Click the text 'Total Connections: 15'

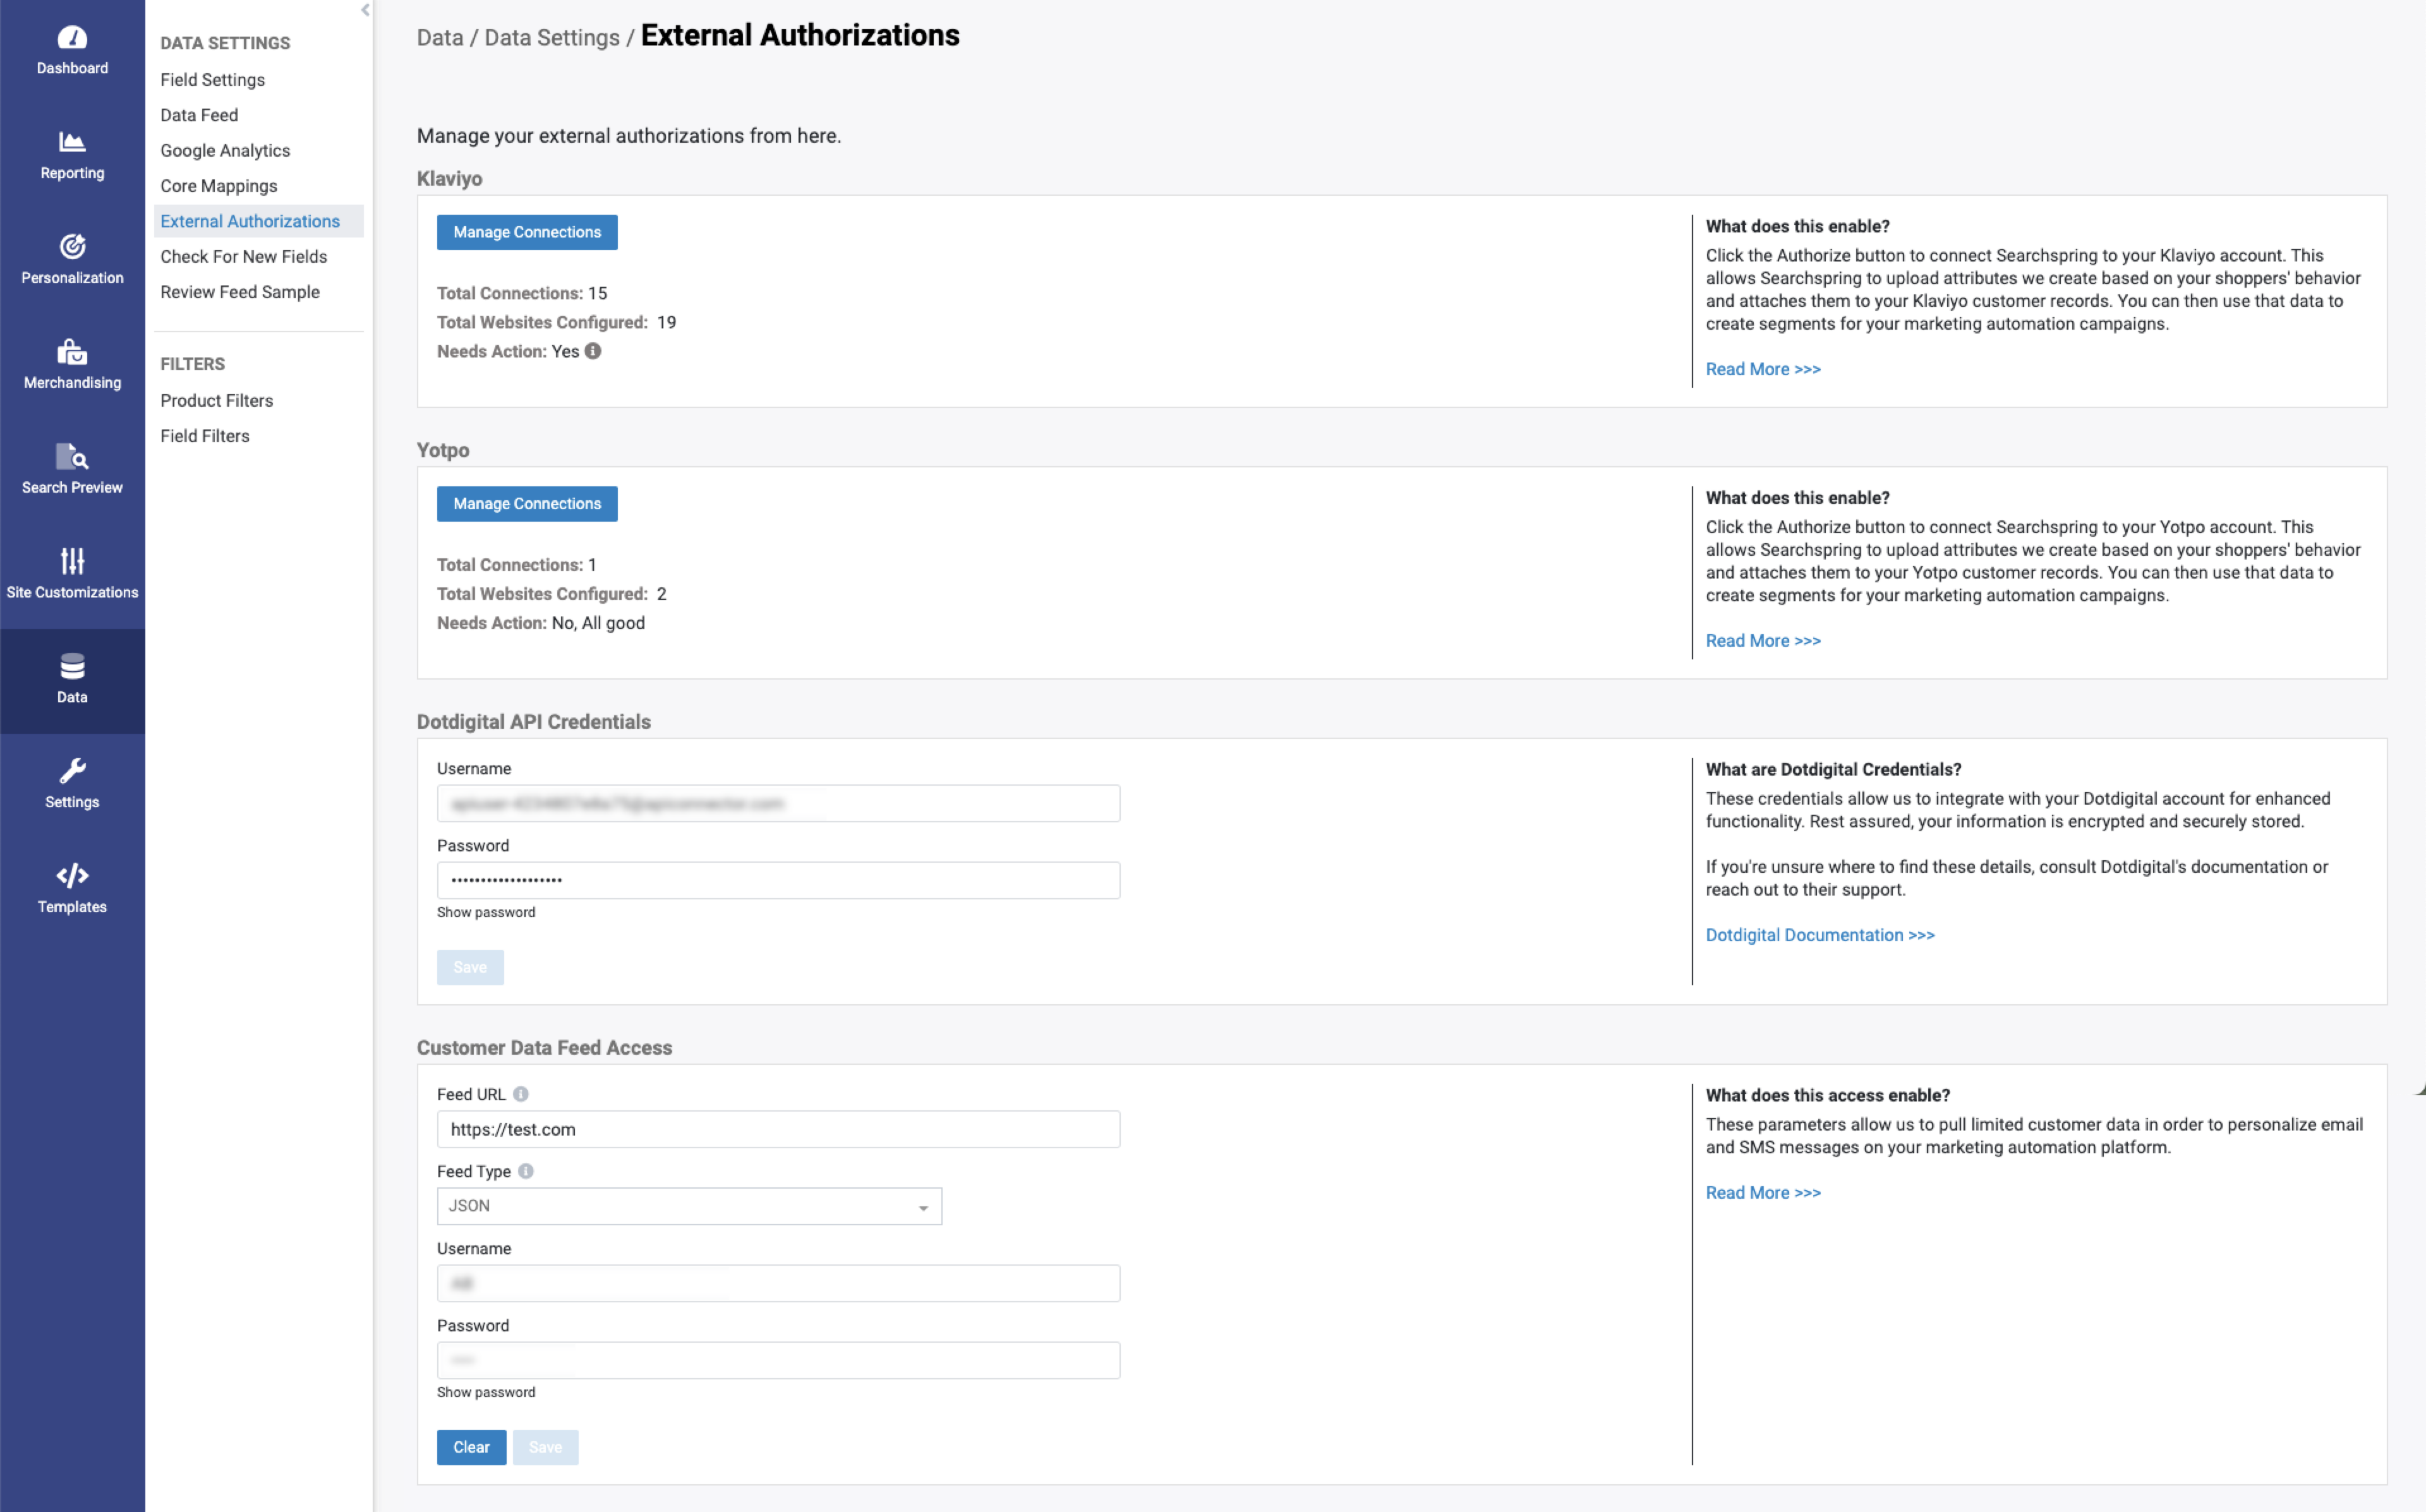click(x=522, y=293)
